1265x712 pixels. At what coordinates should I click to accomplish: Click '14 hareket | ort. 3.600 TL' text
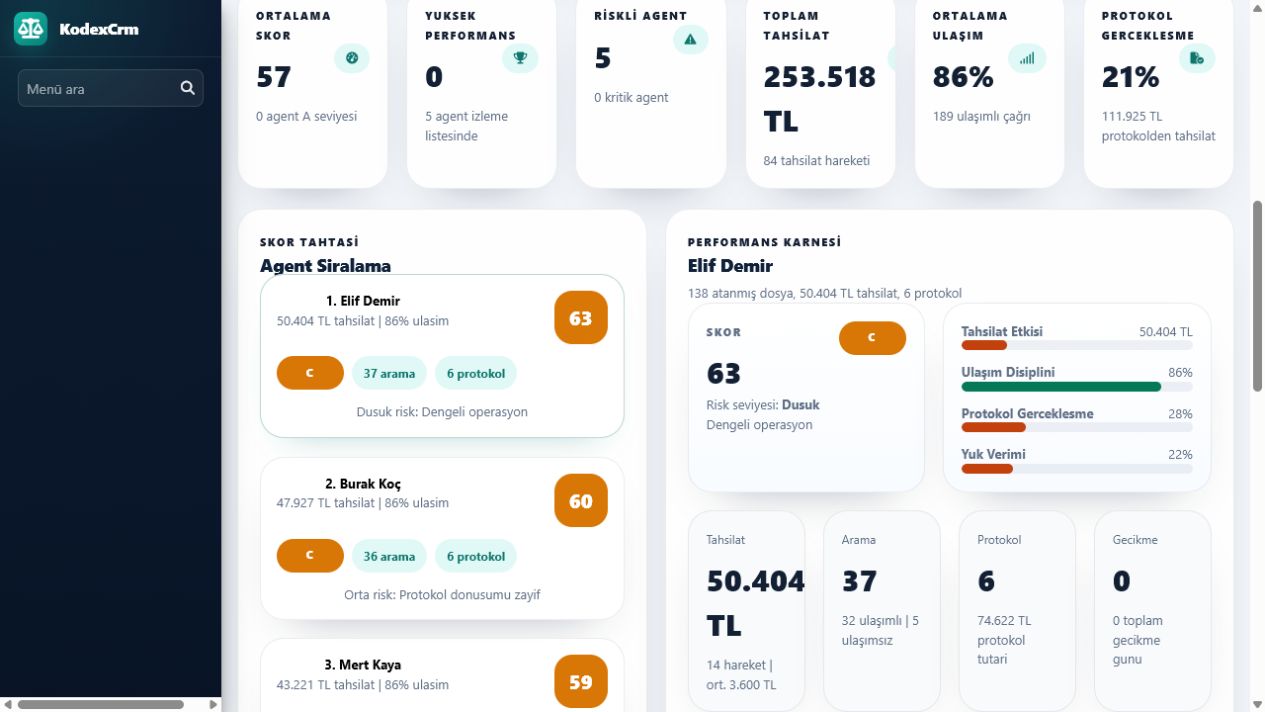click(x=741, y=675)
